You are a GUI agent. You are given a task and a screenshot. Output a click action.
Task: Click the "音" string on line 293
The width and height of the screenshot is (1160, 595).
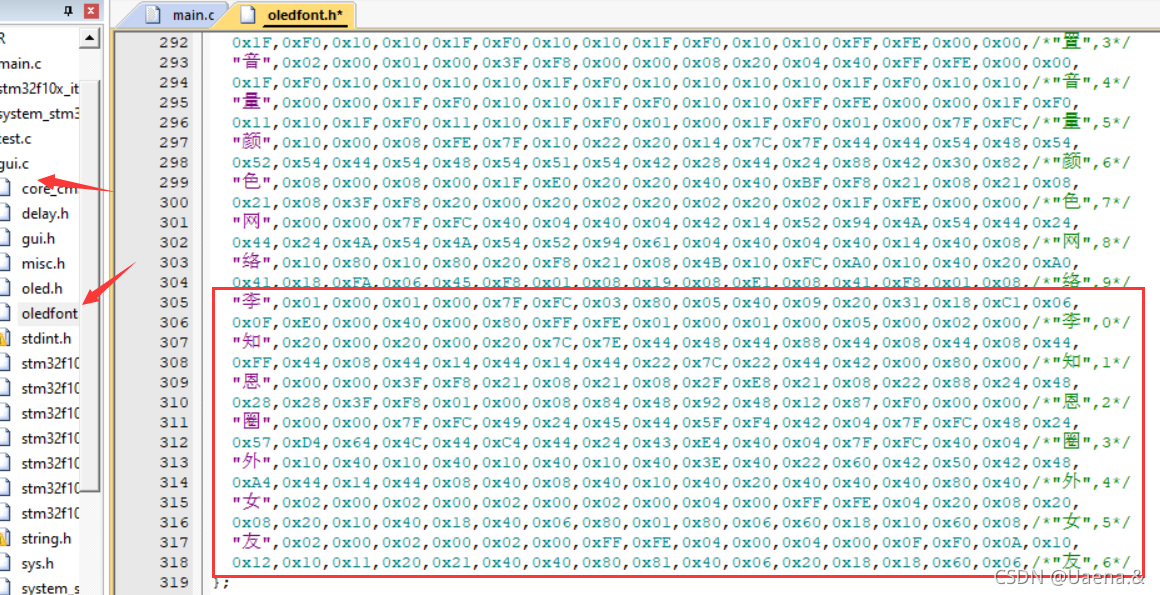[253, 62]
